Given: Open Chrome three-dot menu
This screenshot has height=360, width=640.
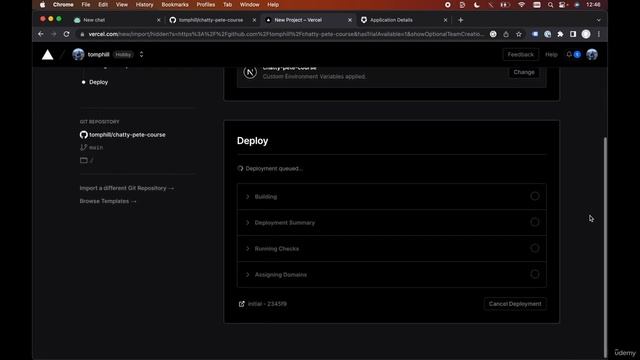Looking at the screenshot, I should pyautogui.click(x=599, y=34).
